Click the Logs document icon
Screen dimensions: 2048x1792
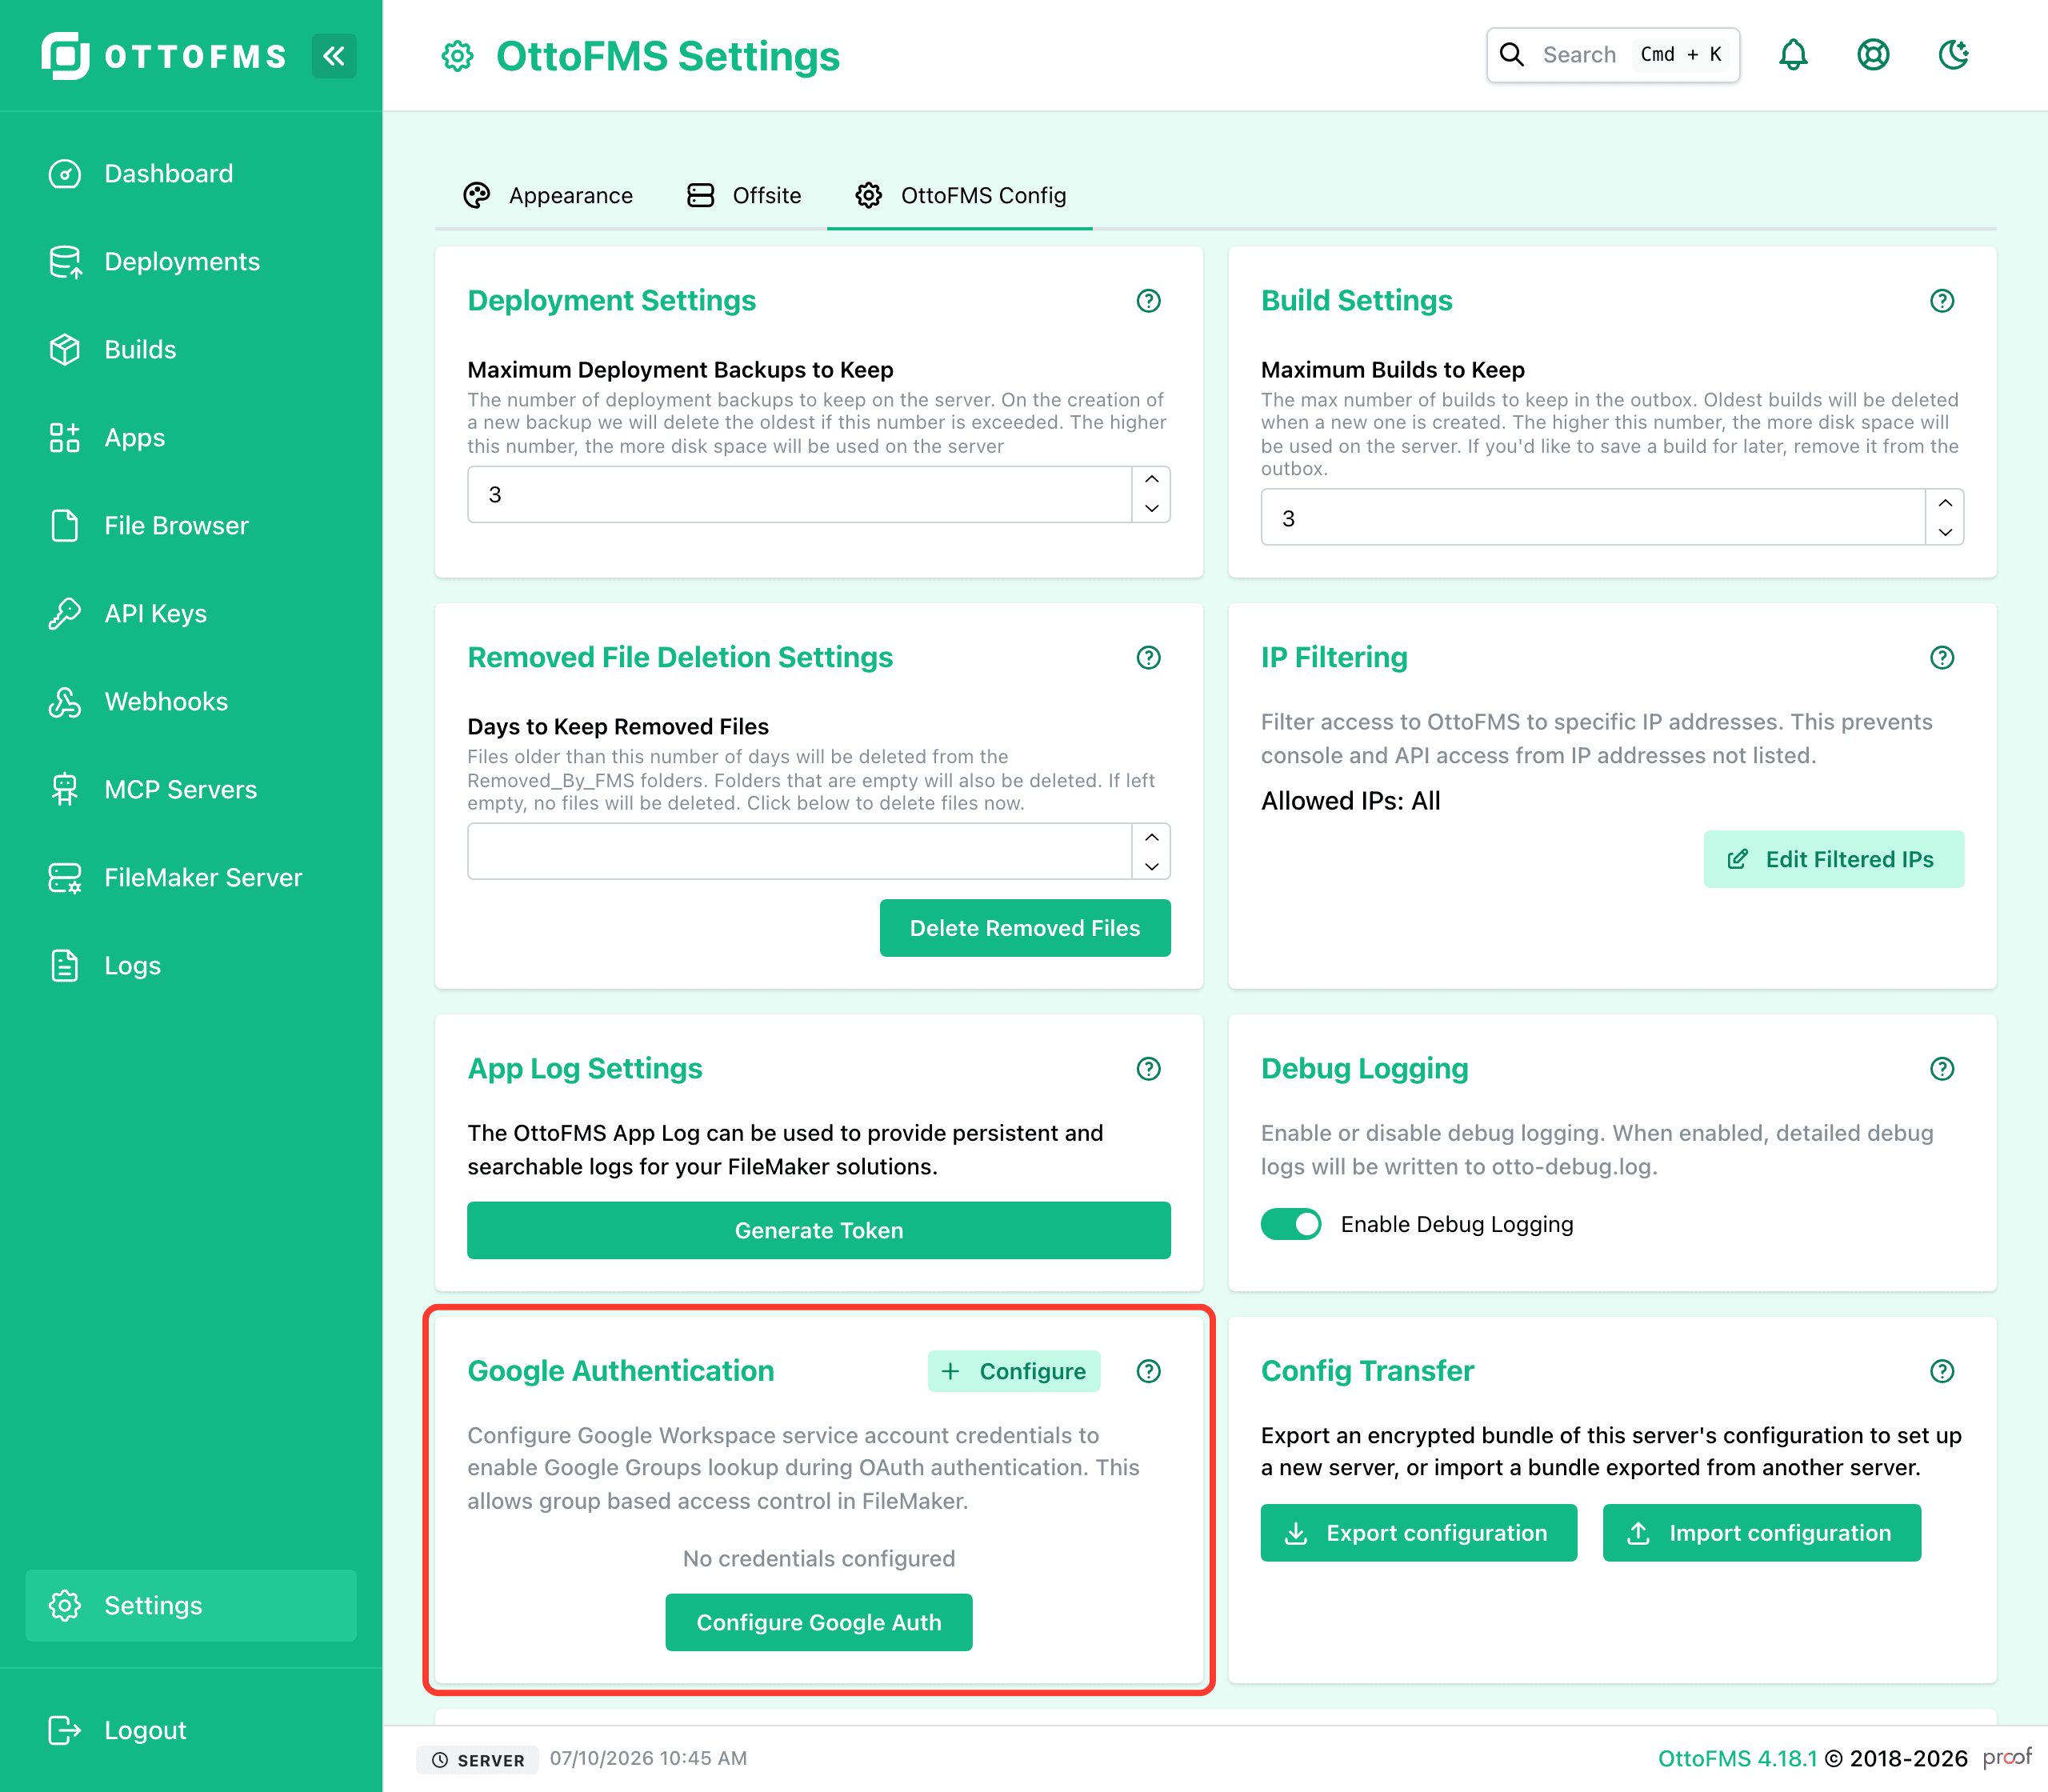65,966
